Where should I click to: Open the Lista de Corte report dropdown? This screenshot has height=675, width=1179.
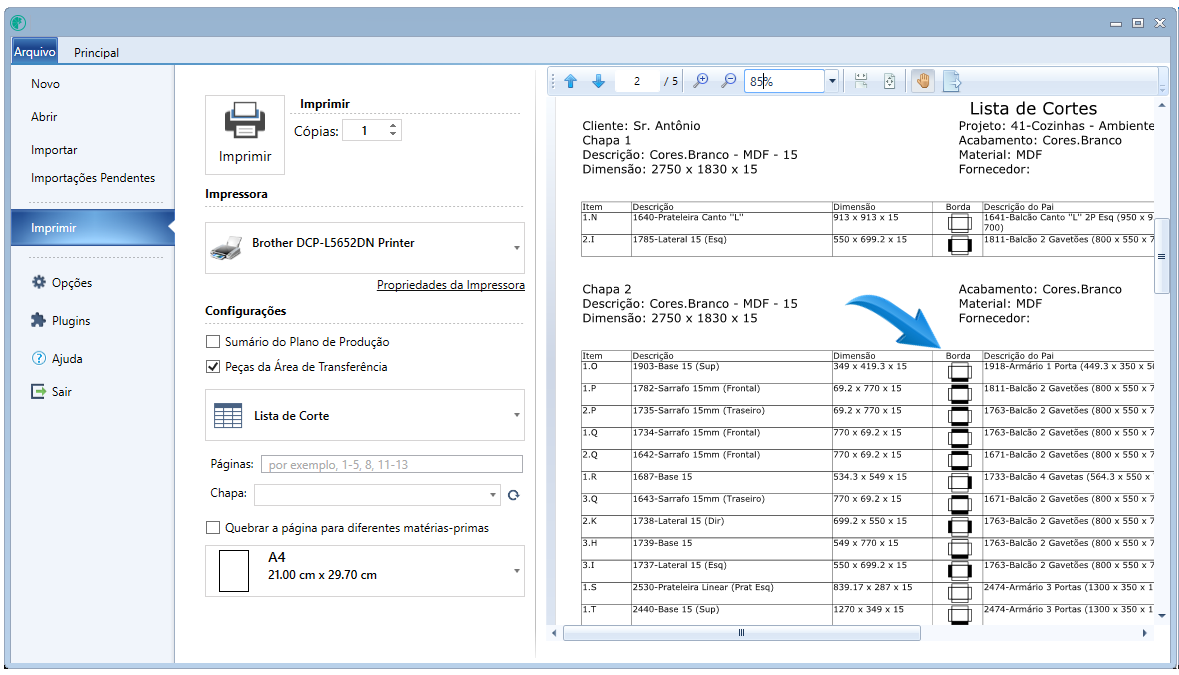tap(365, 415)
